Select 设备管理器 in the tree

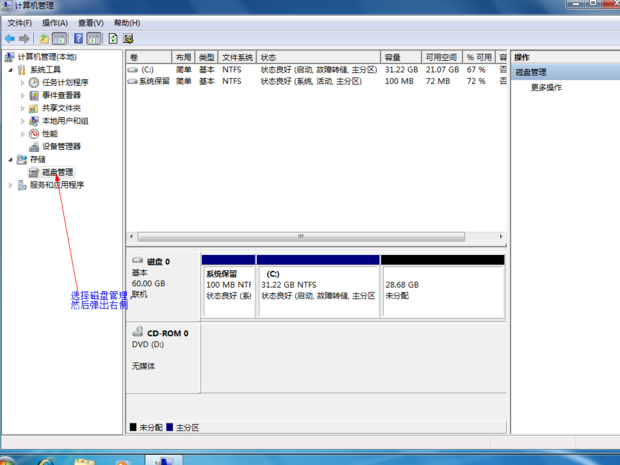coord(61,146)
